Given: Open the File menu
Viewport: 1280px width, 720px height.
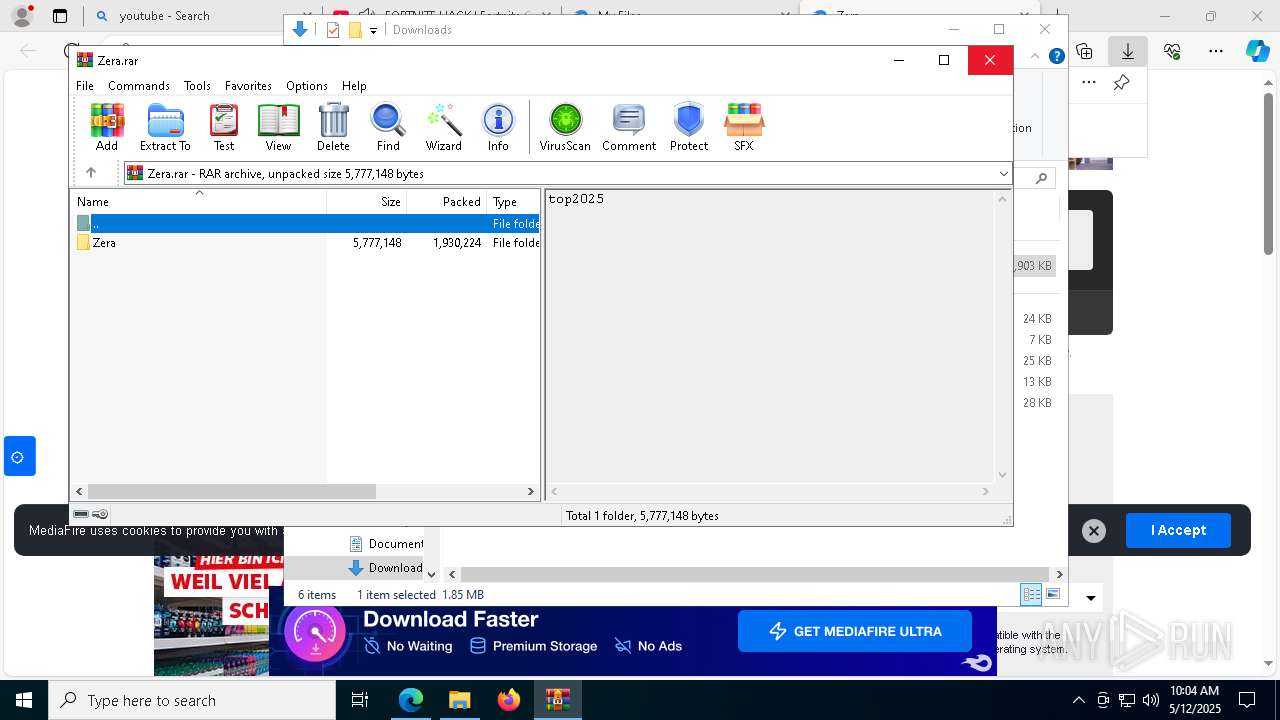Looking at the screenshot, I should tap(85, 86).
